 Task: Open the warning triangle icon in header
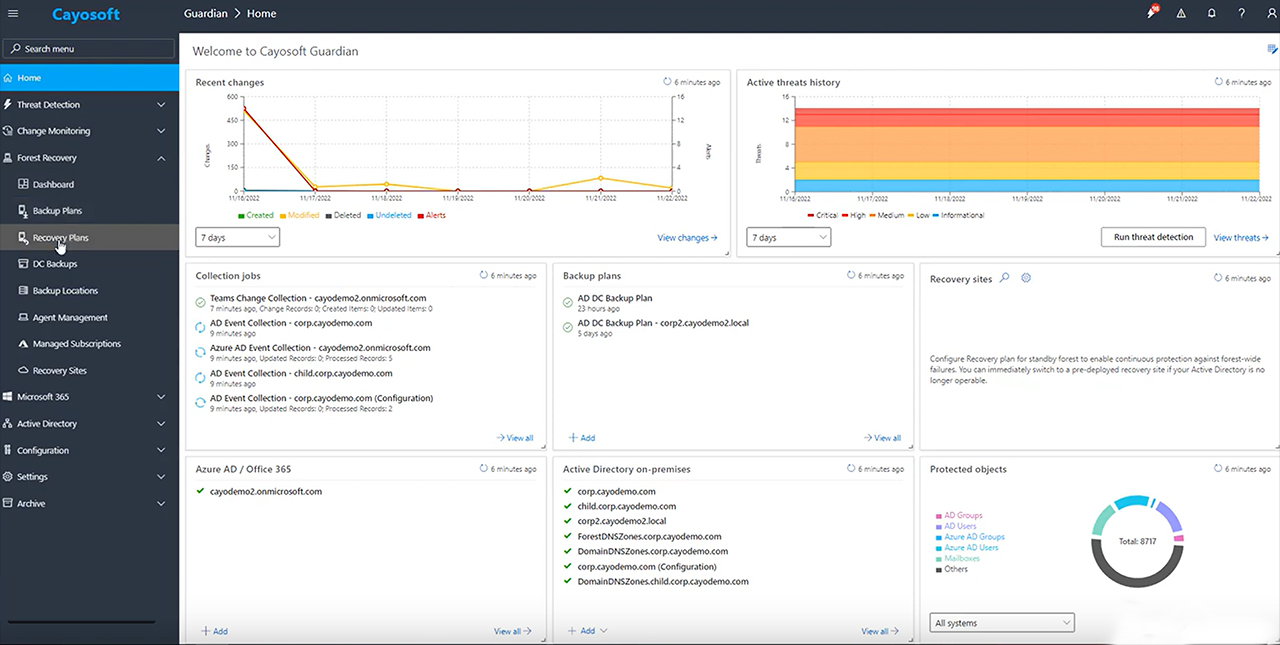tap(1182, 14)
